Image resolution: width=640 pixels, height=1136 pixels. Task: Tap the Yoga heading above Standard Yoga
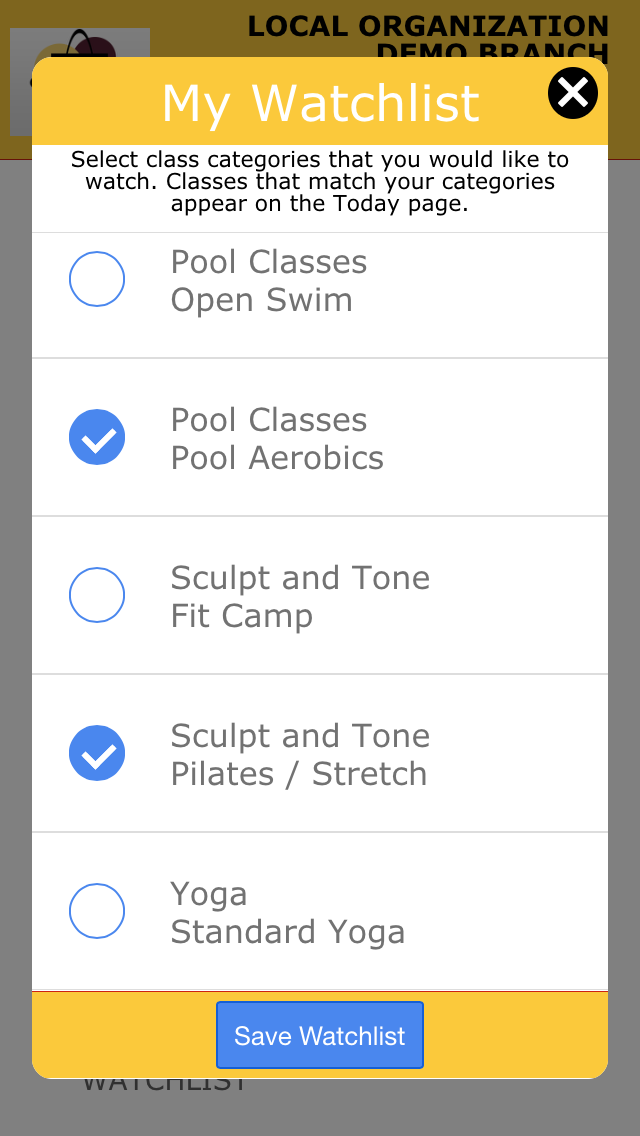(x=209, y=894)
